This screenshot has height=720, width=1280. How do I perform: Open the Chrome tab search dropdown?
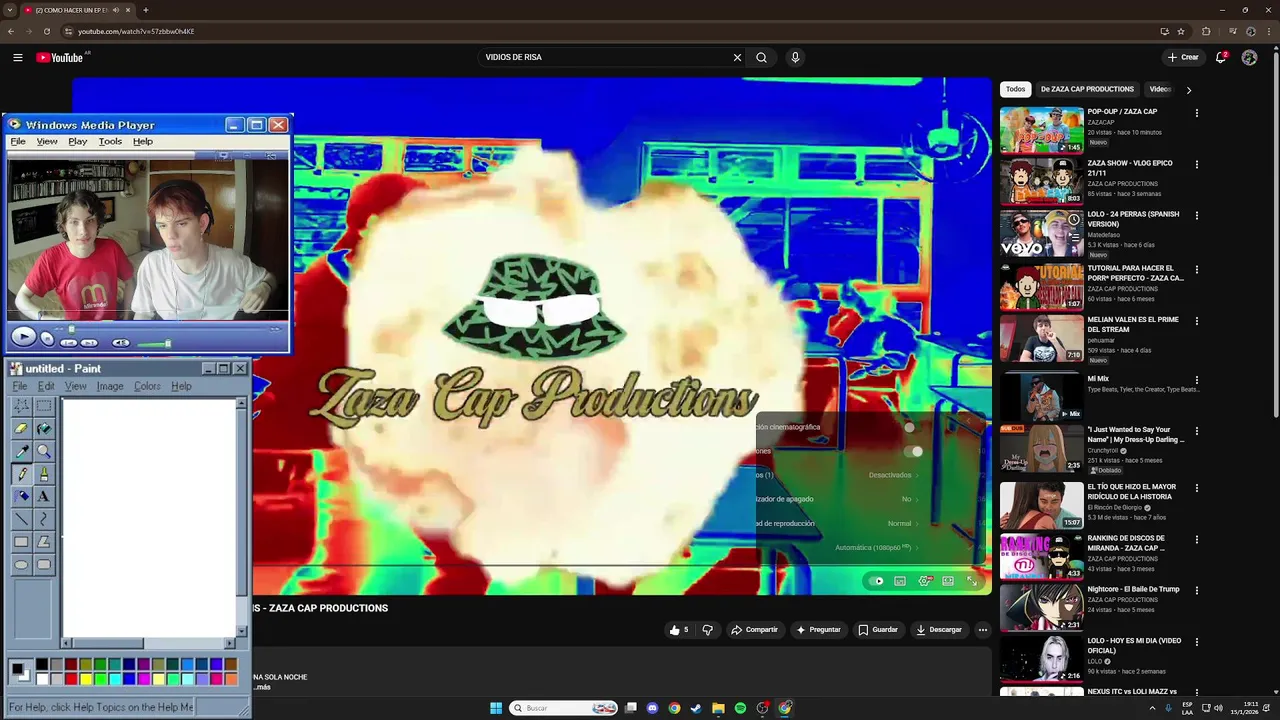click(10, 10)
